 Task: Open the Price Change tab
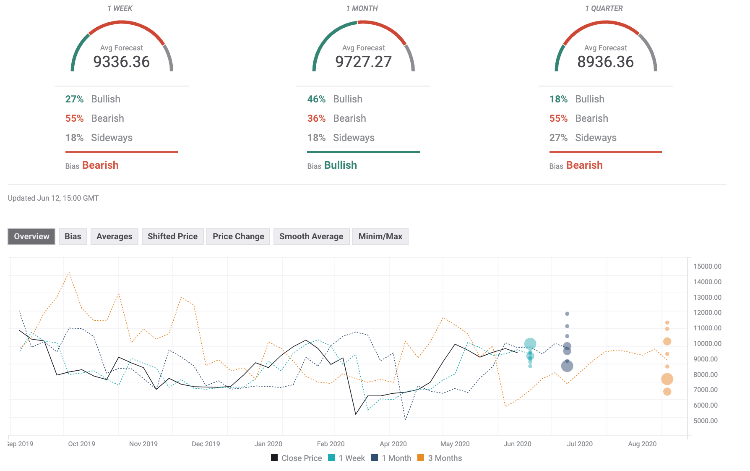pyautogui.click(x=239, y=237)
